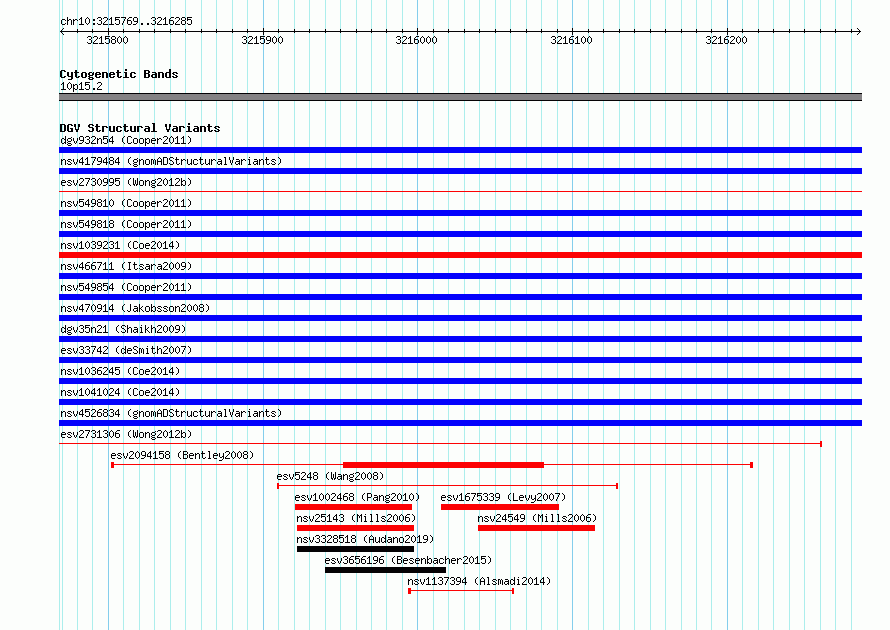Click the blue bar under dgv932n54
This screenshot has width=890, height=630.
click(460, 150)
